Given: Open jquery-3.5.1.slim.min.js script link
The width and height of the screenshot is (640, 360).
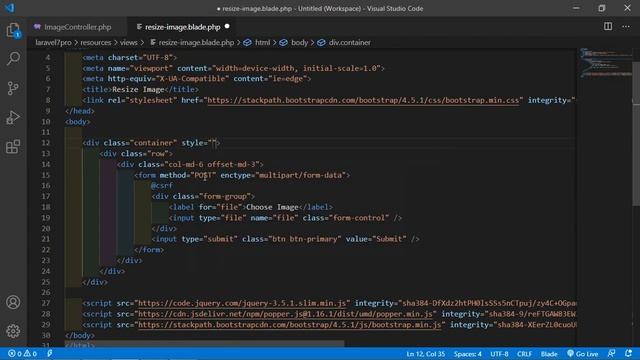Looking at the screenshot, I should tap(242, 303).
